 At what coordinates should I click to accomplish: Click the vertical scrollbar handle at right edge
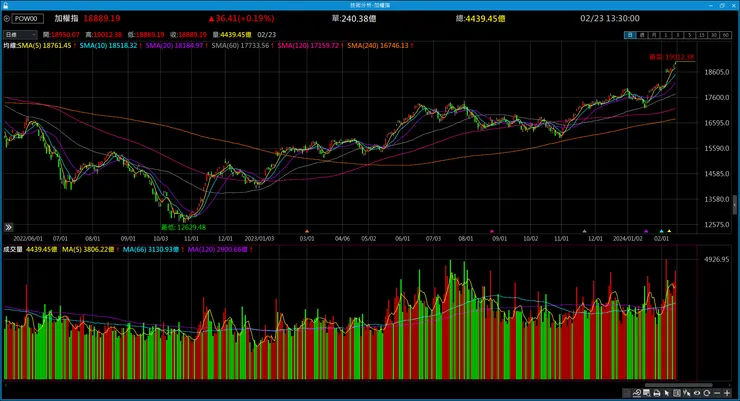tap(734, 204)
